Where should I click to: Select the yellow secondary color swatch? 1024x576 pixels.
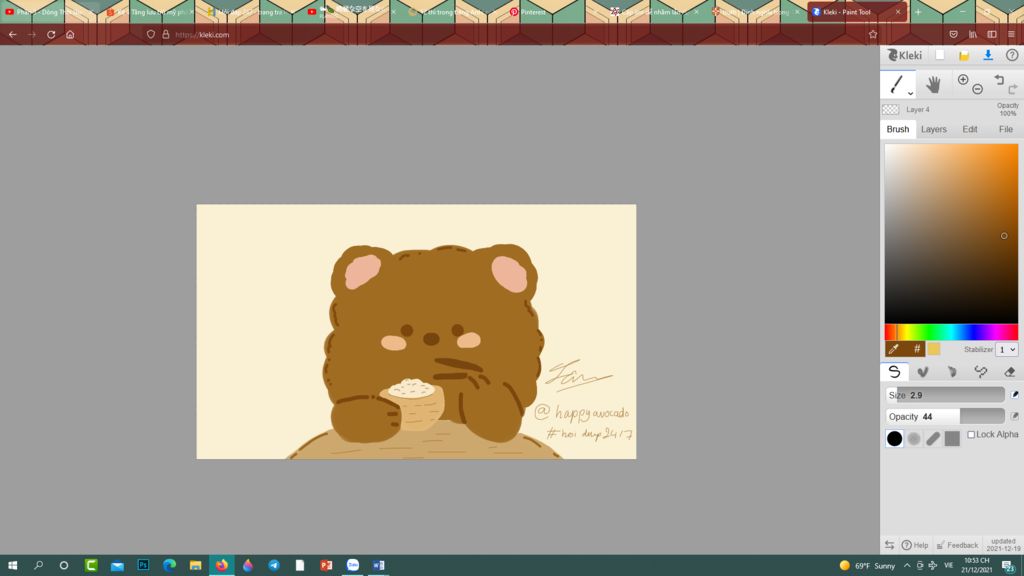[x=934, y=349]
